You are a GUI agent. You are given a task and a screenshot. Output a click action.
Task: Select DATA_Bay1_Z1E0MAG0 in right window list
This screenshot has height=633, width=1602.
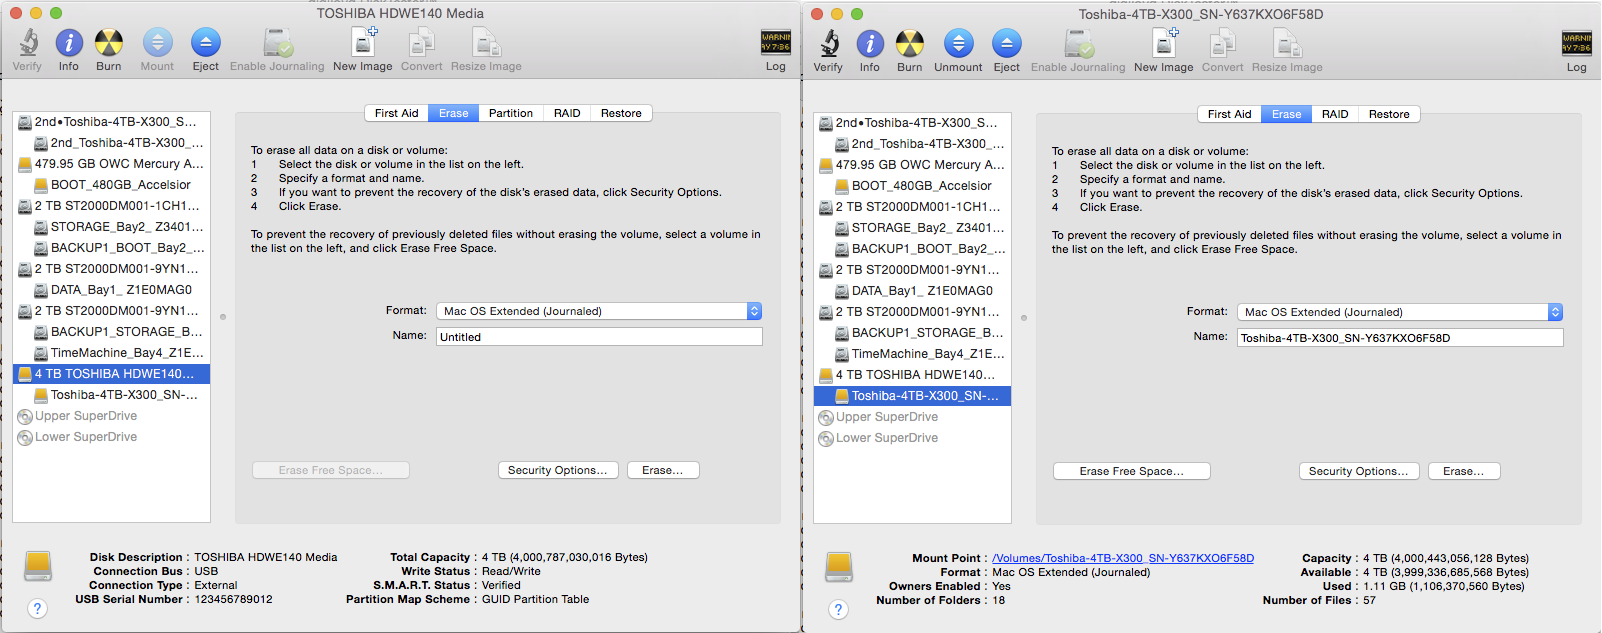912,291
